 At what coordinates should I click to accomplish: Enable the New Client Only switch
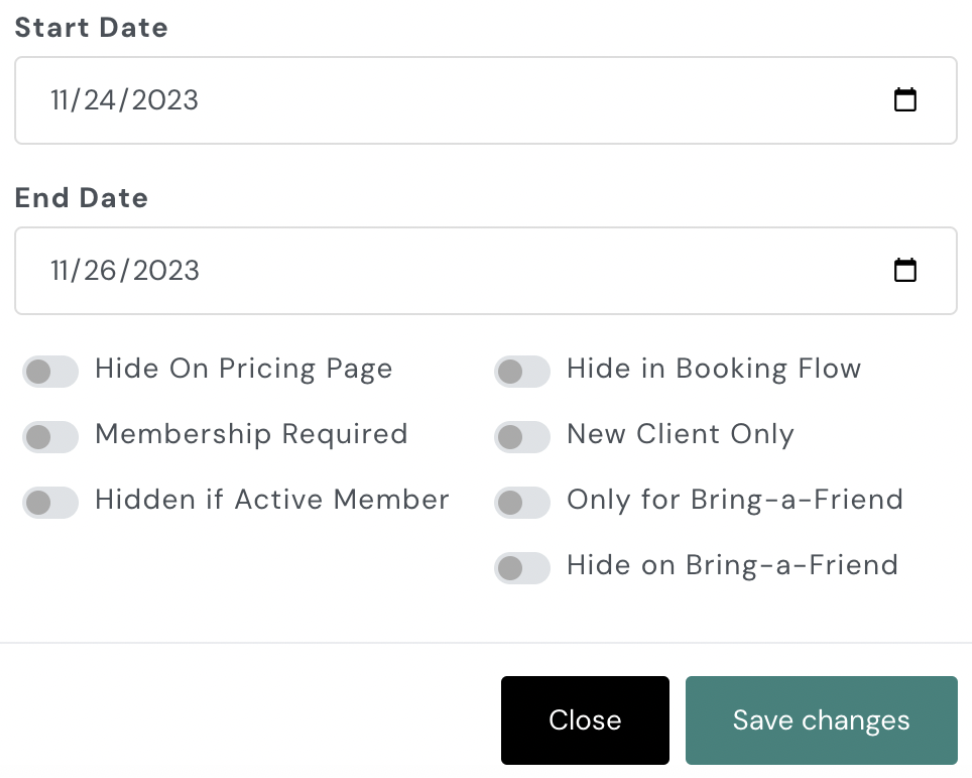(x=522, y=437)
